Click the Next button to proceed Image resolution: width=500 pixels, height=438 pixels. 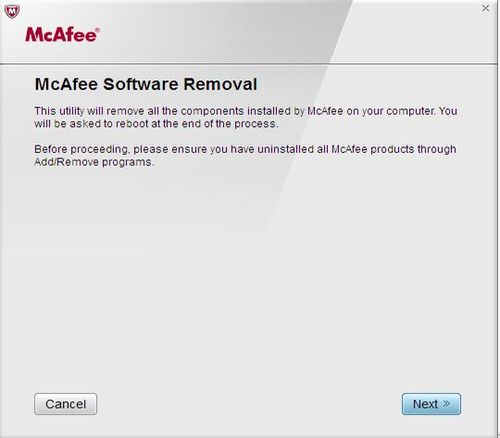(431, 404)
